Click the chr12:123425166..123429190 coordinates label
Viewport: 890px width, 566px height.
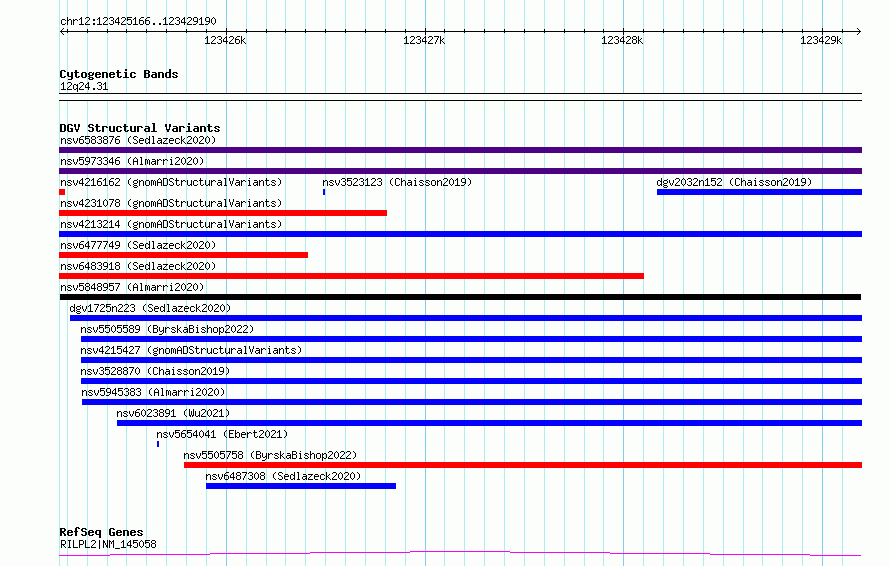tap(138, 21)
